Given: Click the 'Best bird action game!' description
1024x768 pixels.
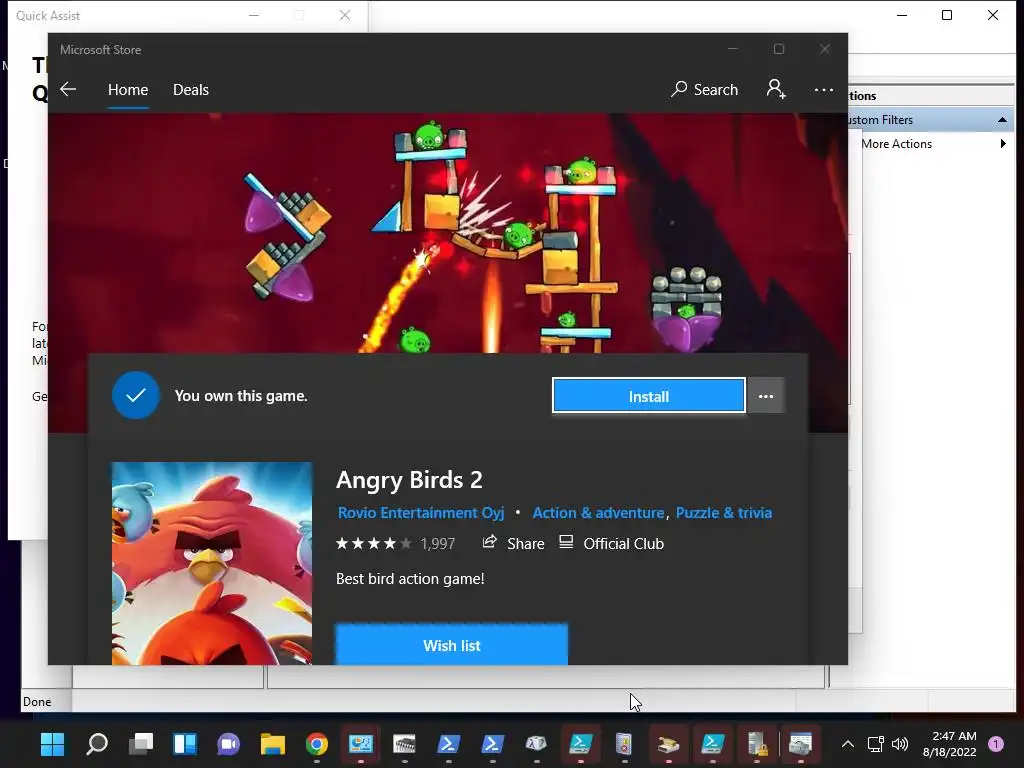Looking at the screenshot, I should (410, 579).
